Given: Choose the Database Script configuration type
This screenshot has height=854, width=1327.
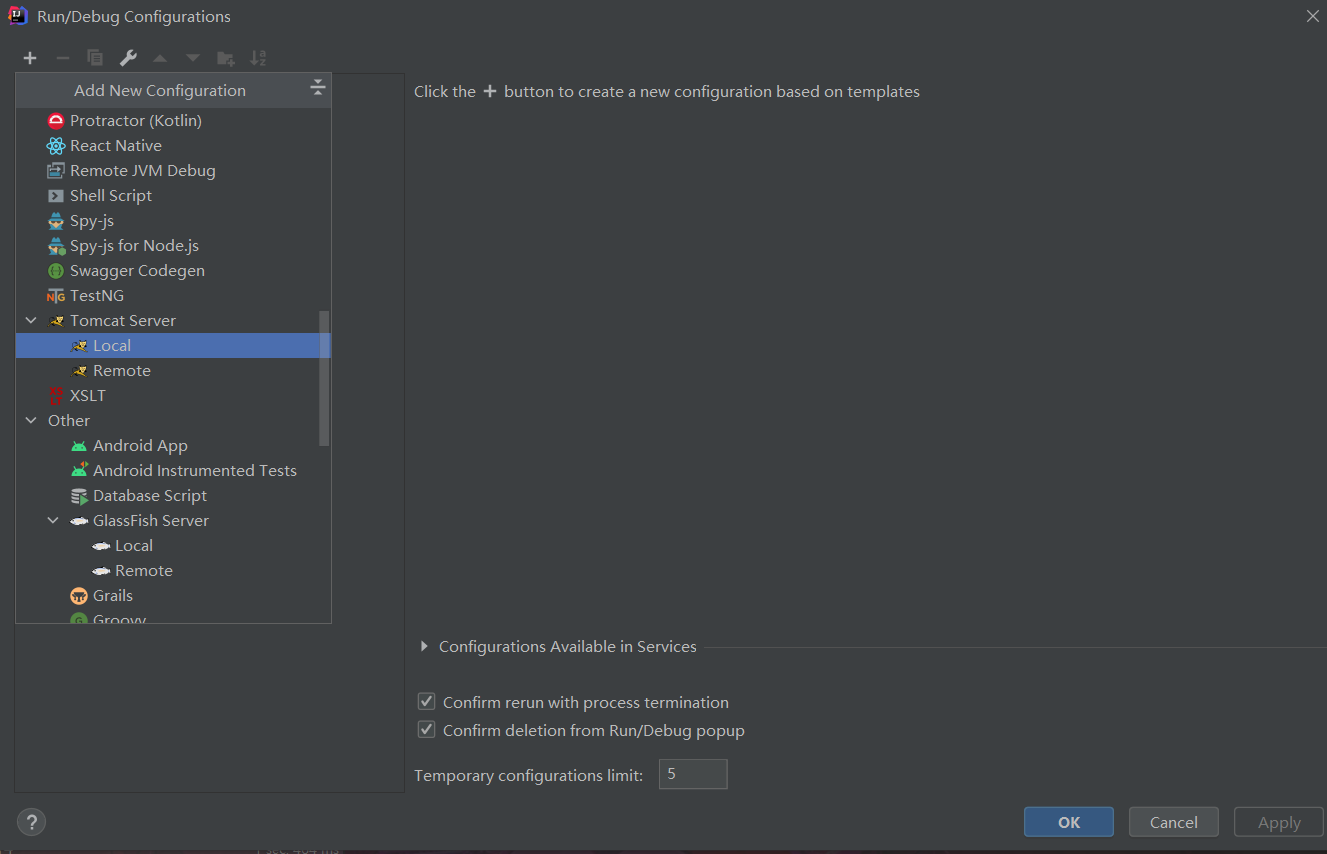Looking at the screenshot, I should click(x=173, y=495).
